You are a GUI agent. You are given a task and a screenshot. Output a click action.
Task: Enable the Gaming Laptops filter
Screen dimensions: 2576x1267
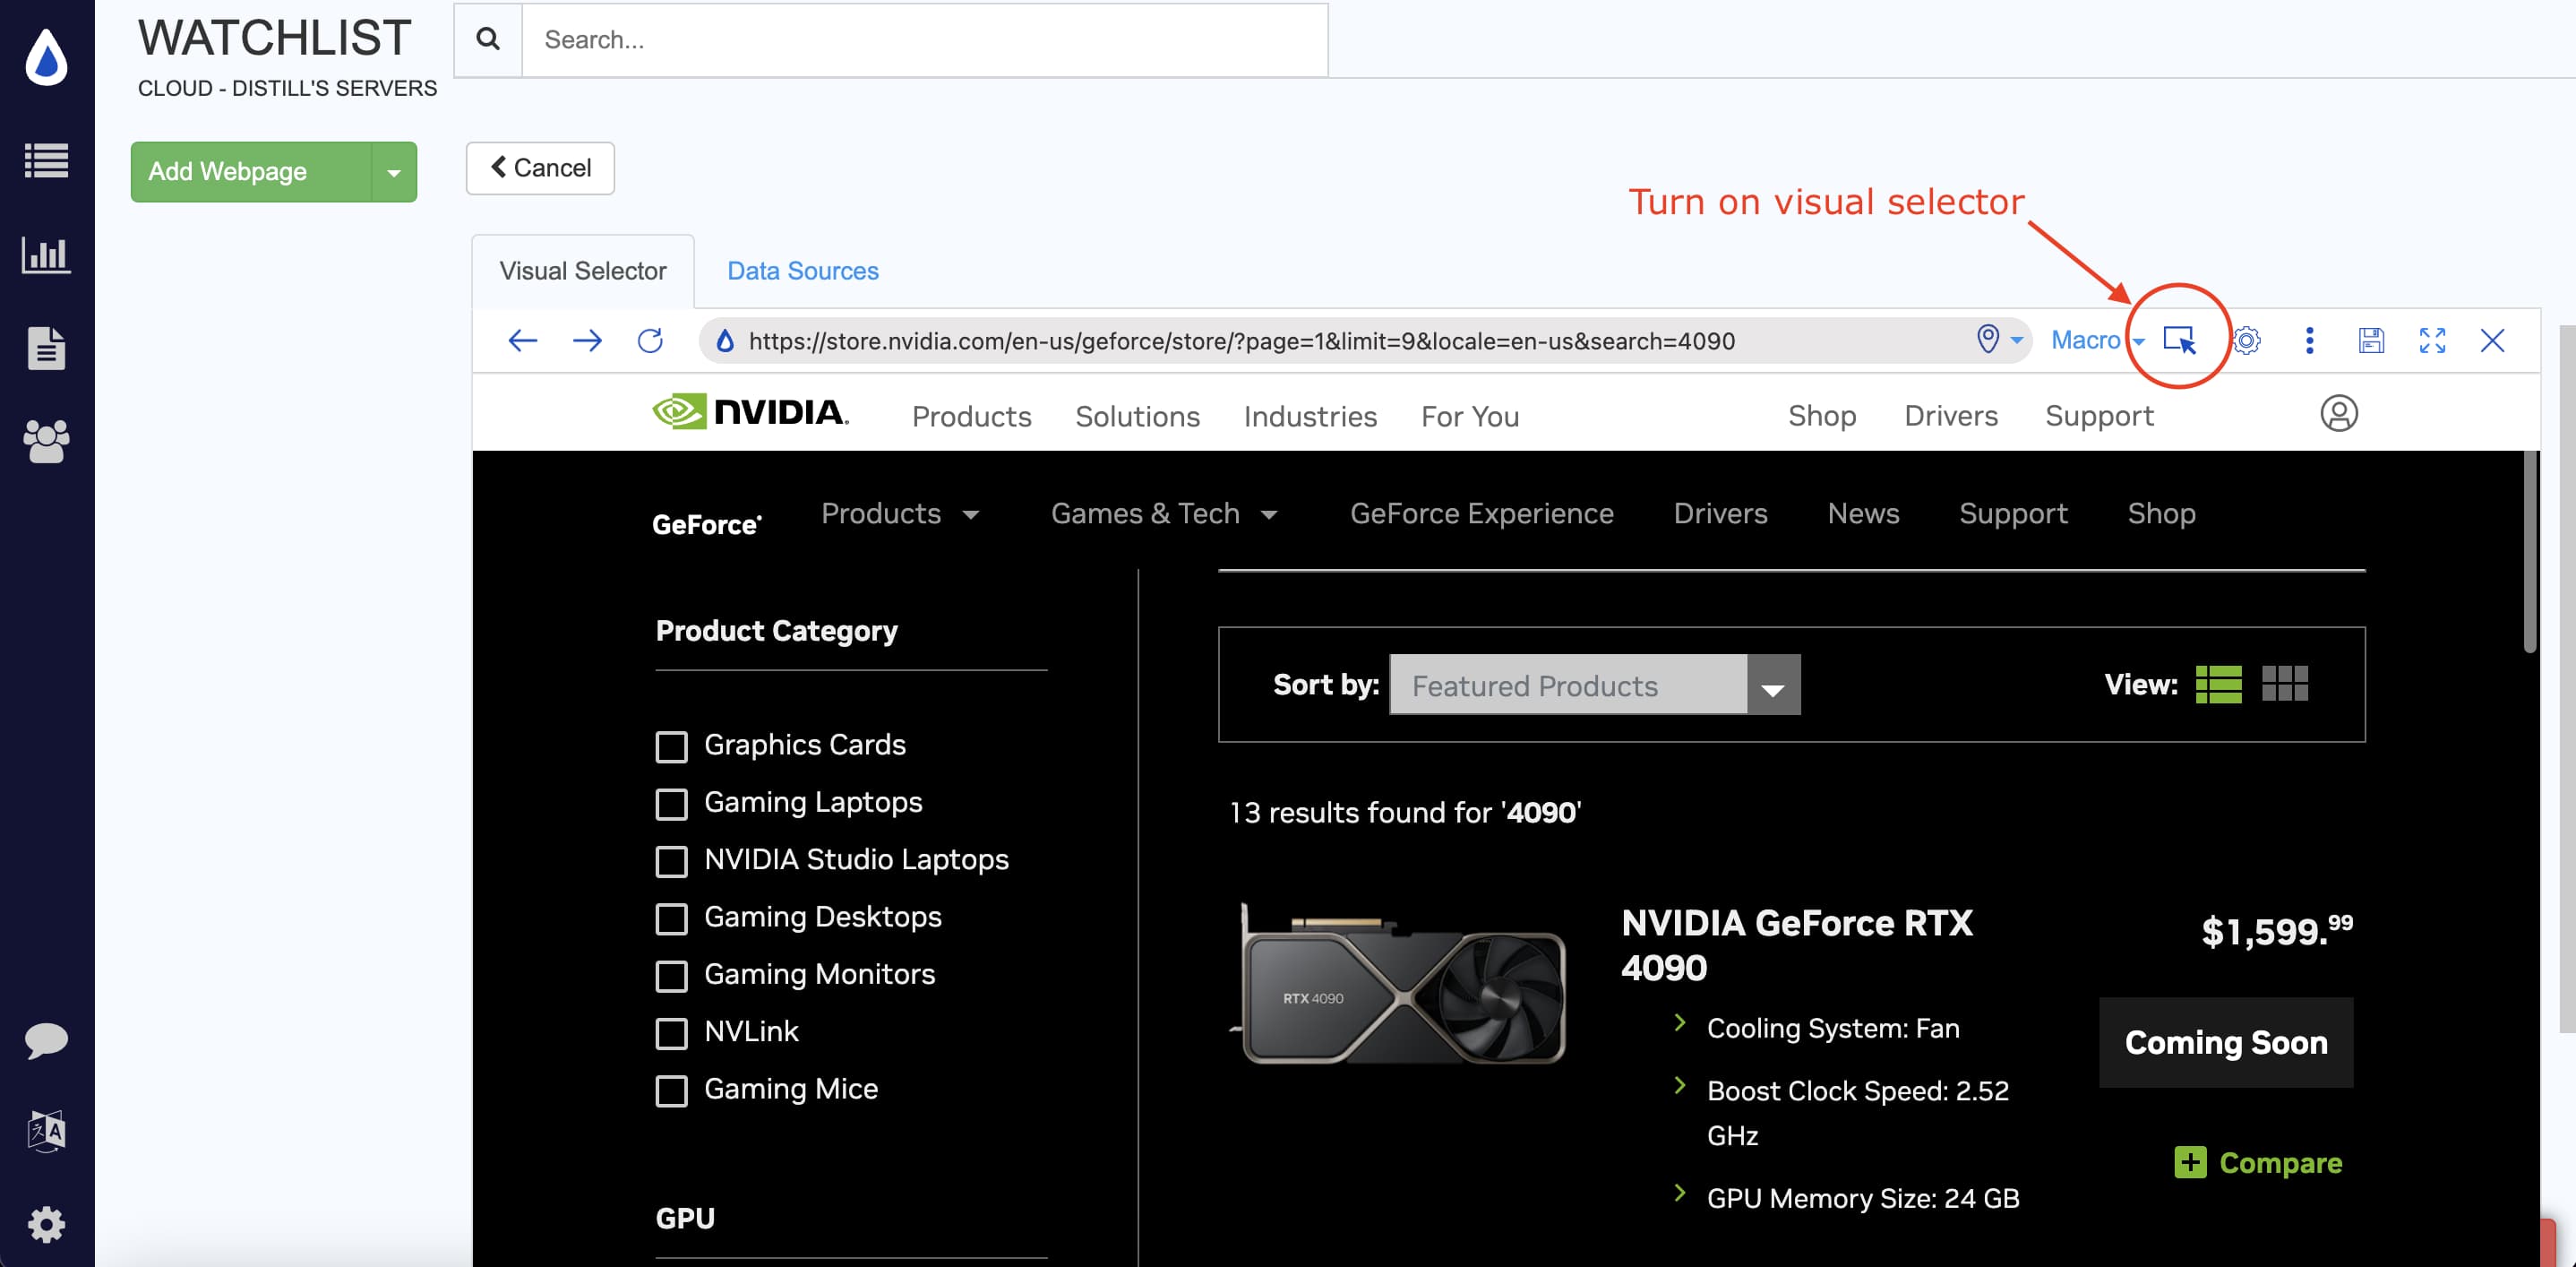671,804
